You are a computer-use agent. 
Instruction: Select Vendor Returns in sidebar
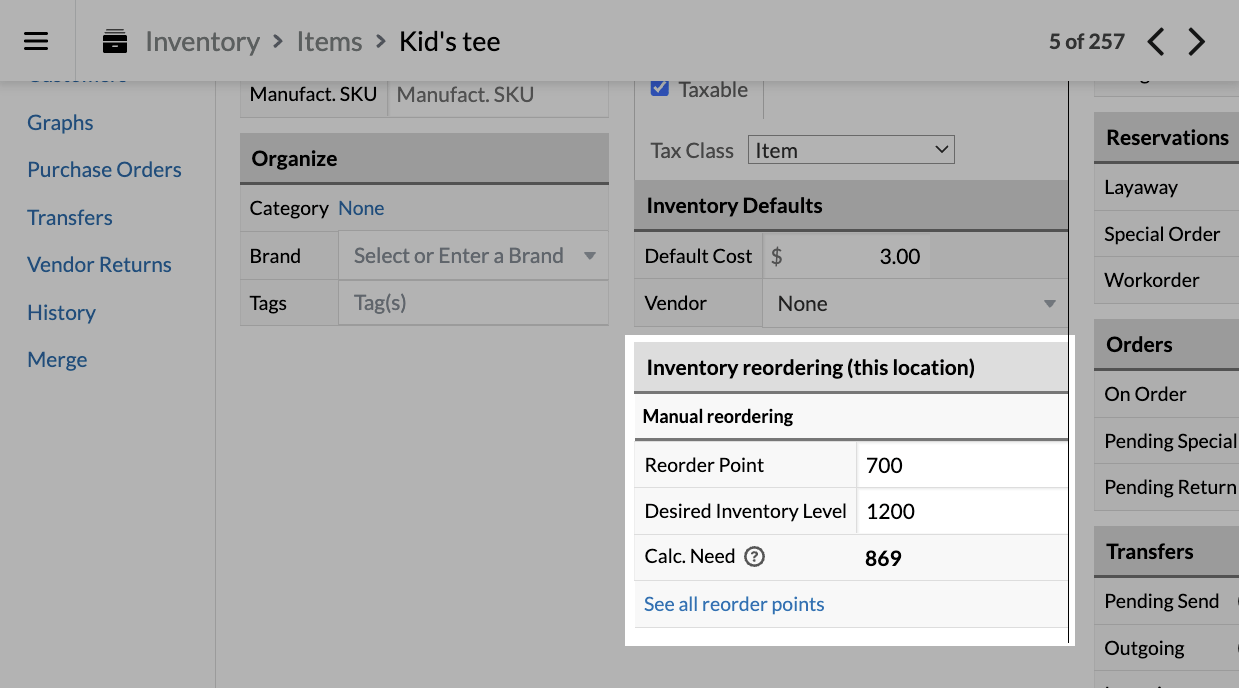99,265
